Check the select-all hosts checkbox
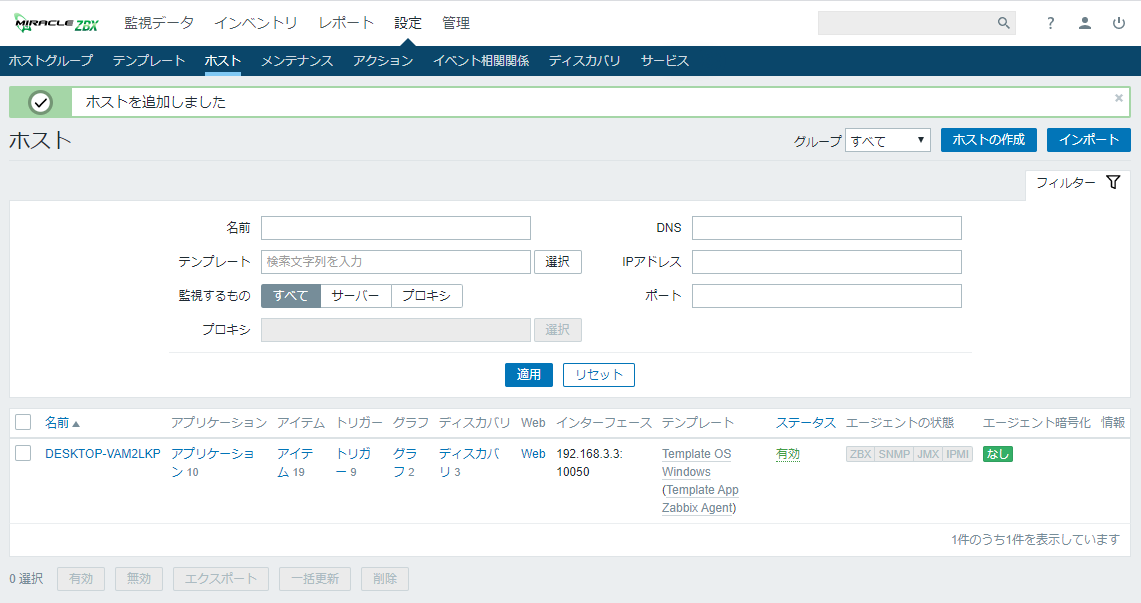The height and width of the screenshot is (603, 1141). 23,423
